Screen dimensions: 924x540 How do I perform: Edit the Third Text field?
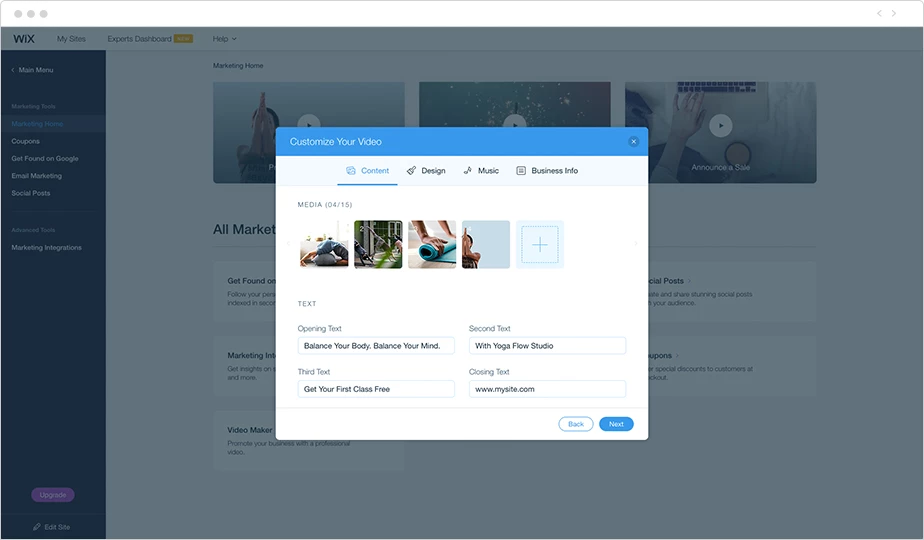coord(376,389)
